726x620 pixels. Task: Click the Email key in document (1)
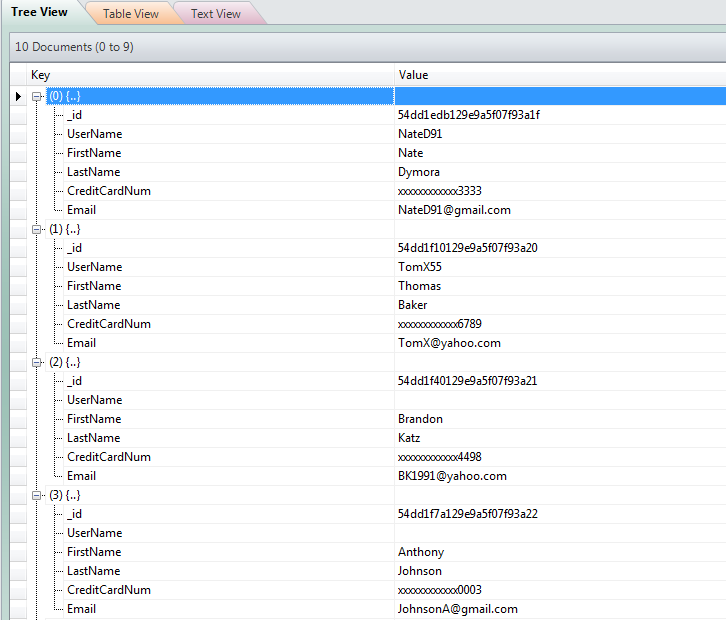click(81, 343)
